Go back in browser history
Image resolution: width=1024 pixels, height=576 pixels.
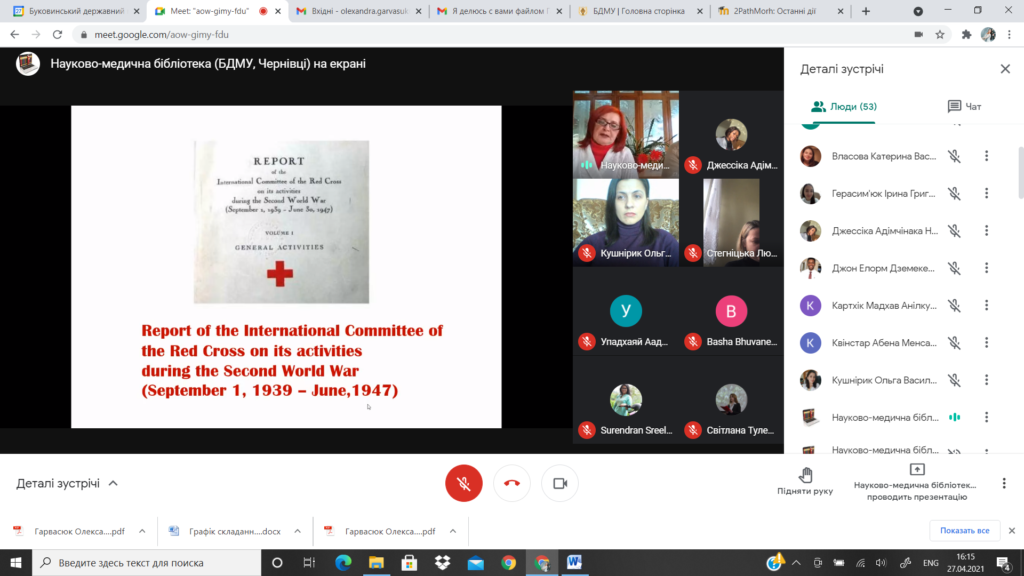(x=14, y=35)
